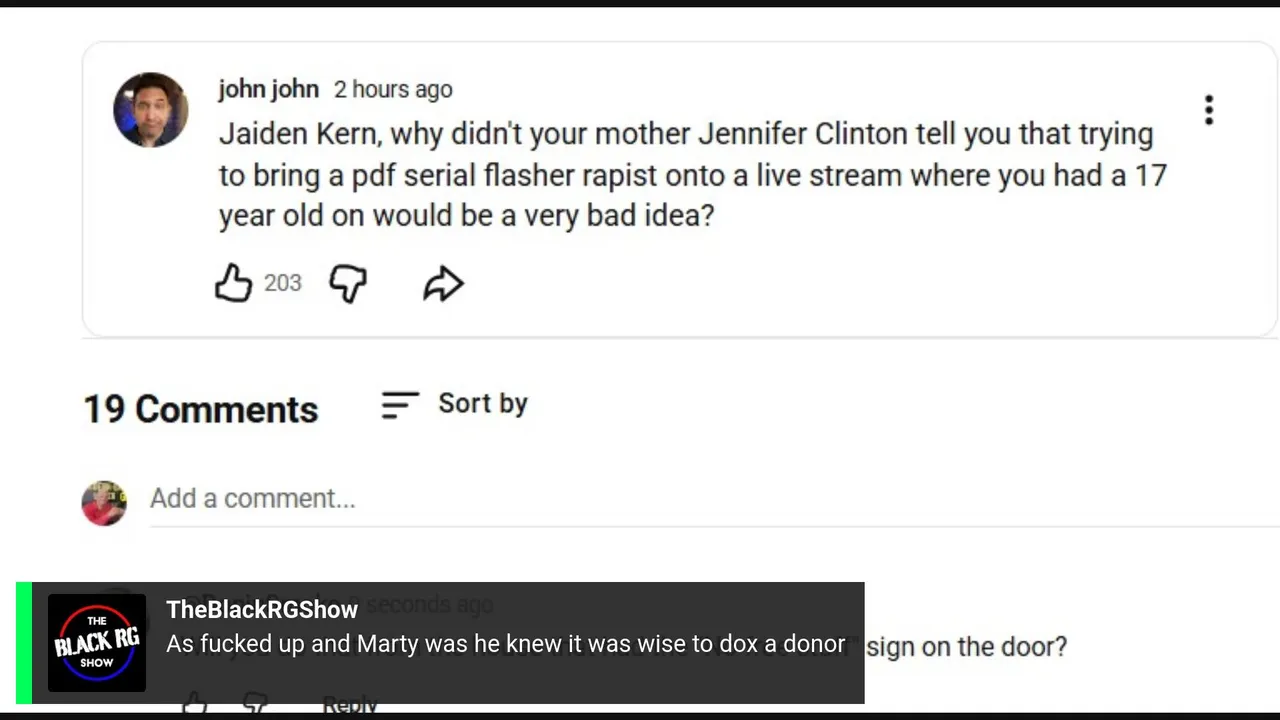Click the "sign on the door?" comment text
The width and height of the screenshot is (1280, 720).
click(966, 647)
